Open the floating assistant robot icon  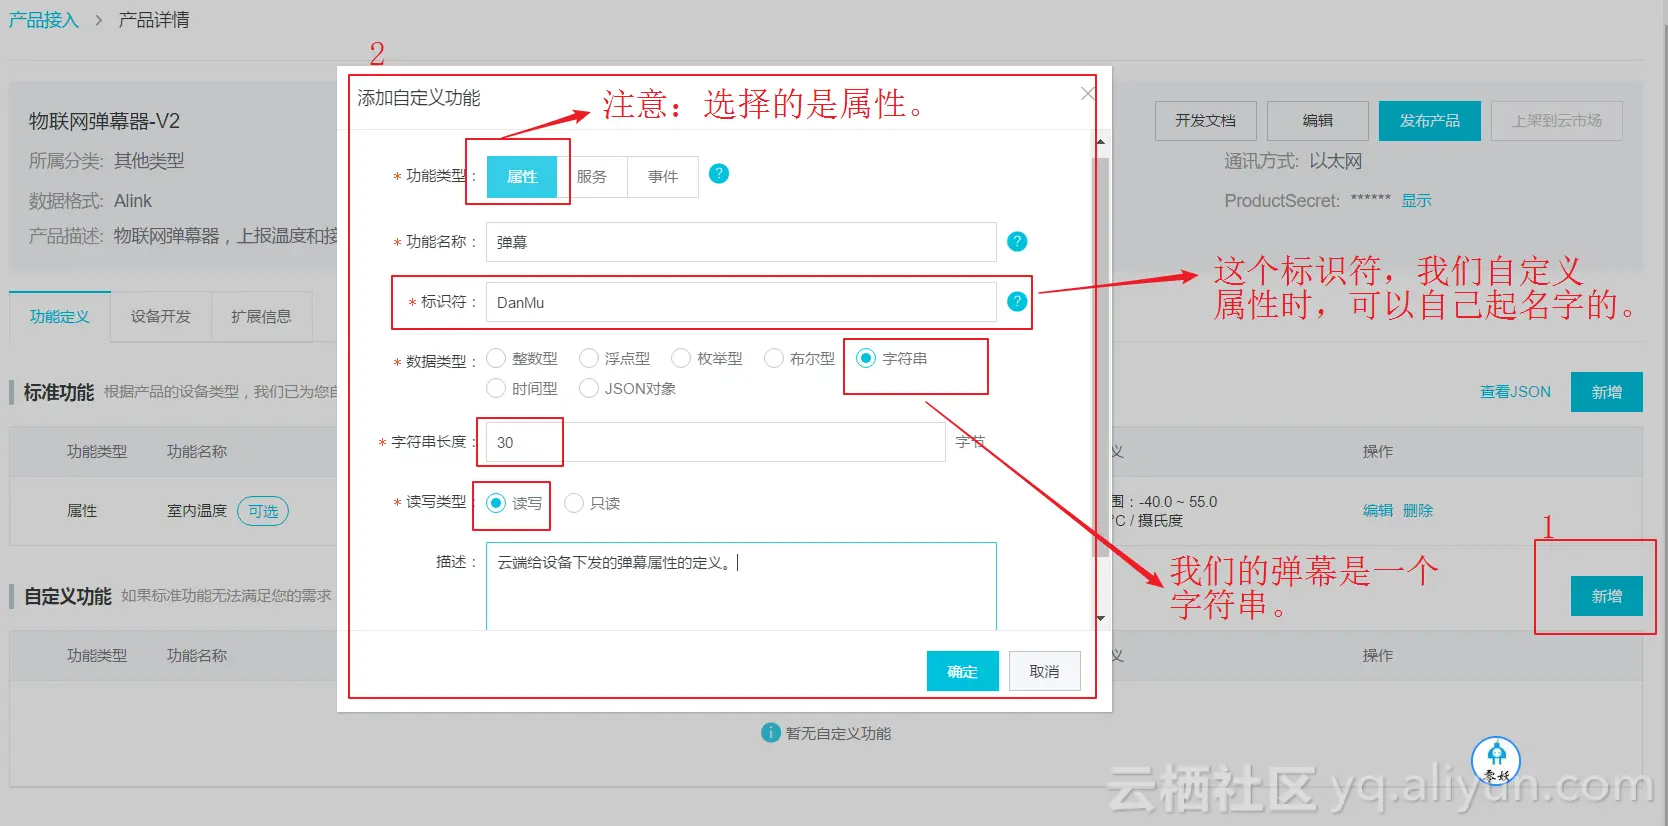point(1496,762)
